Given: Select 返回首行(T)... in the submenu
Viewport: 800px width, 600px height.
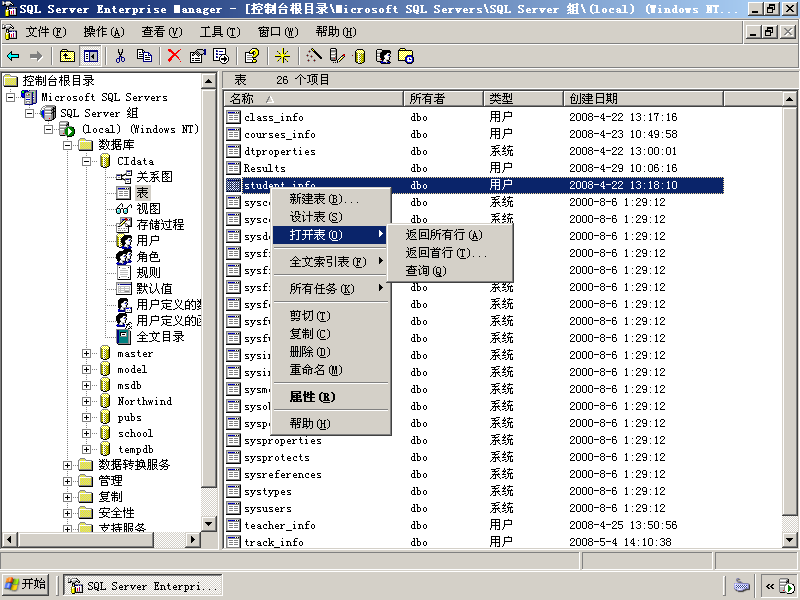Looking at the screenshot, I should 450,253.
